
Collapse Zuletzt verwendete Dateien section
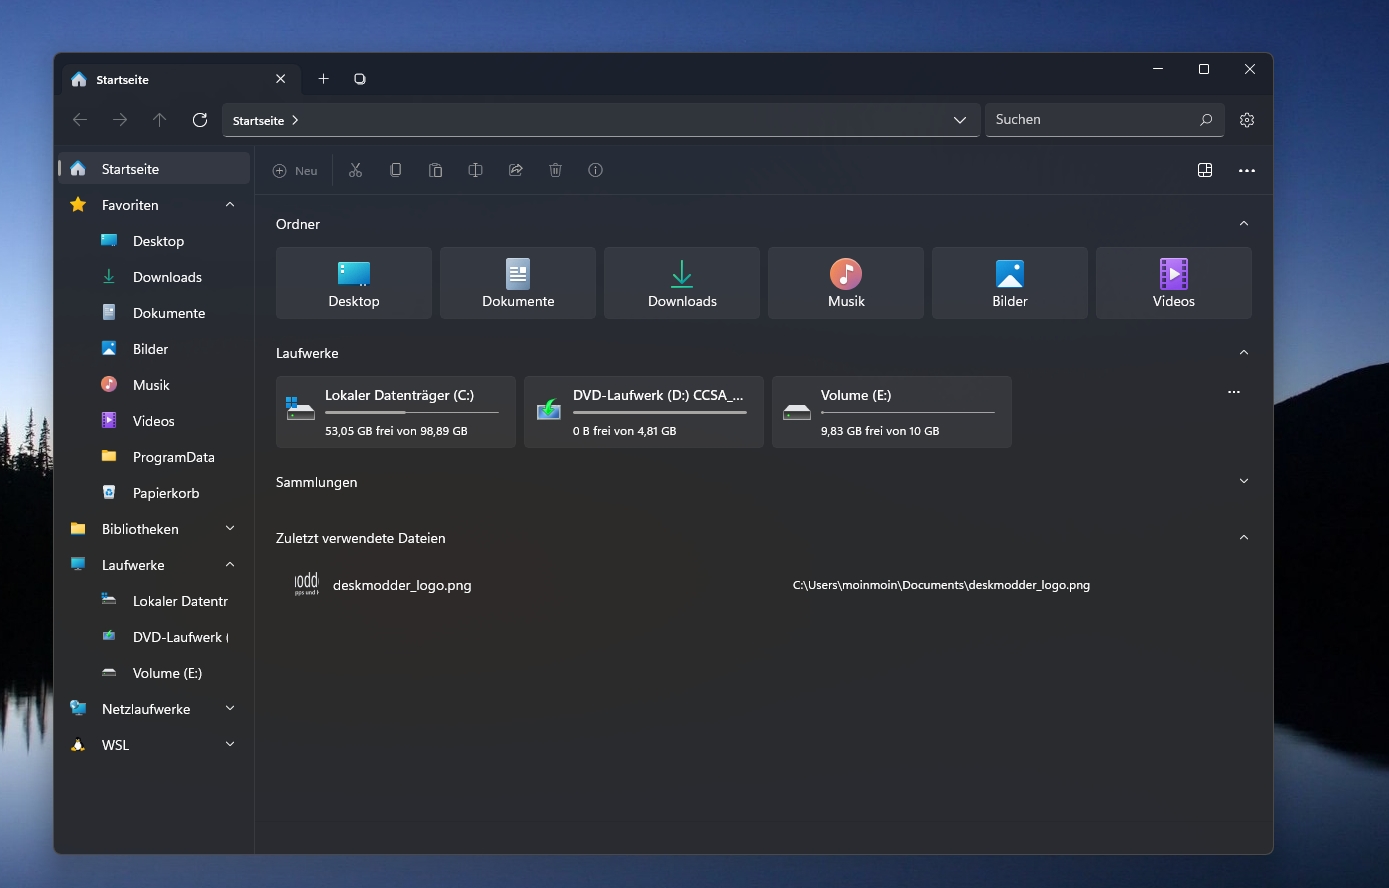(x=1244, y=538)
